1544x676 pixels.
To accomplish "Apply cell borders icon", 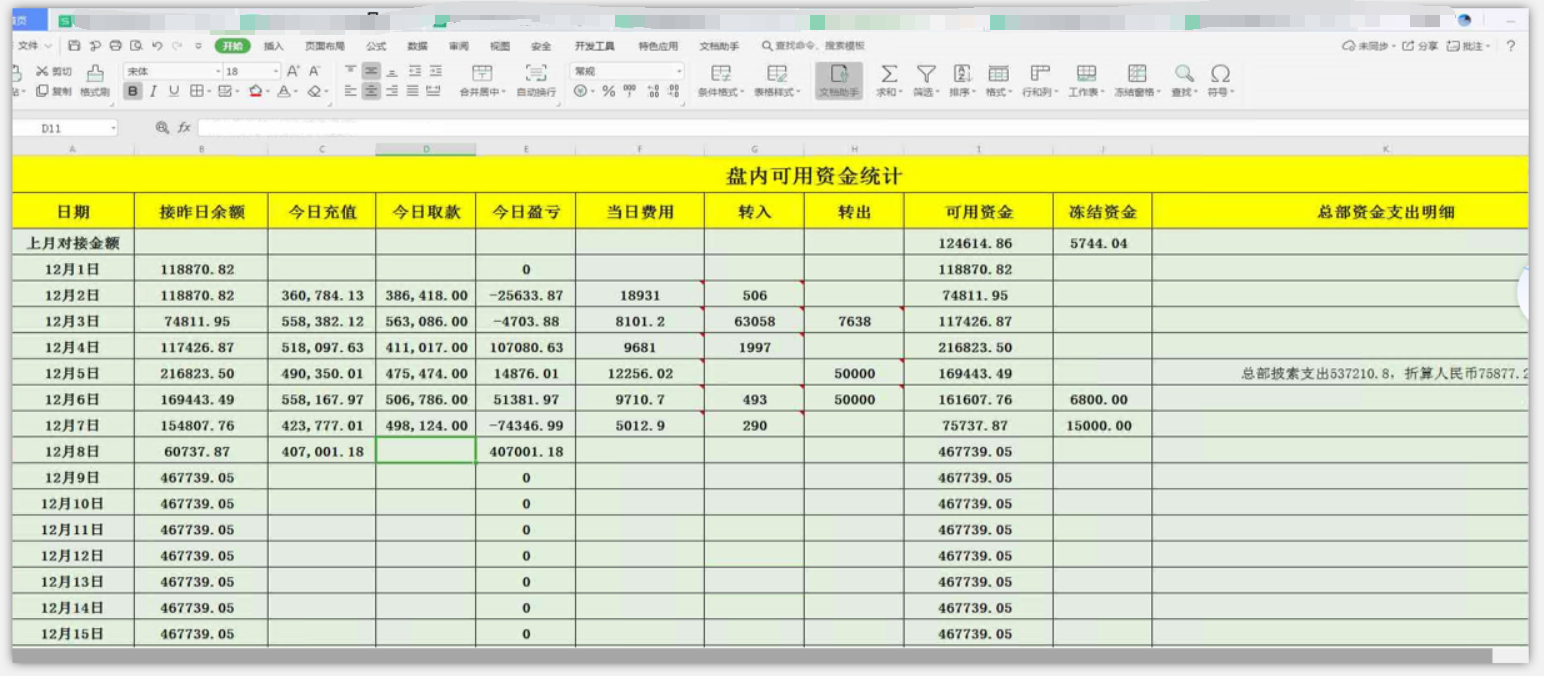I will (x=199, y=91).
